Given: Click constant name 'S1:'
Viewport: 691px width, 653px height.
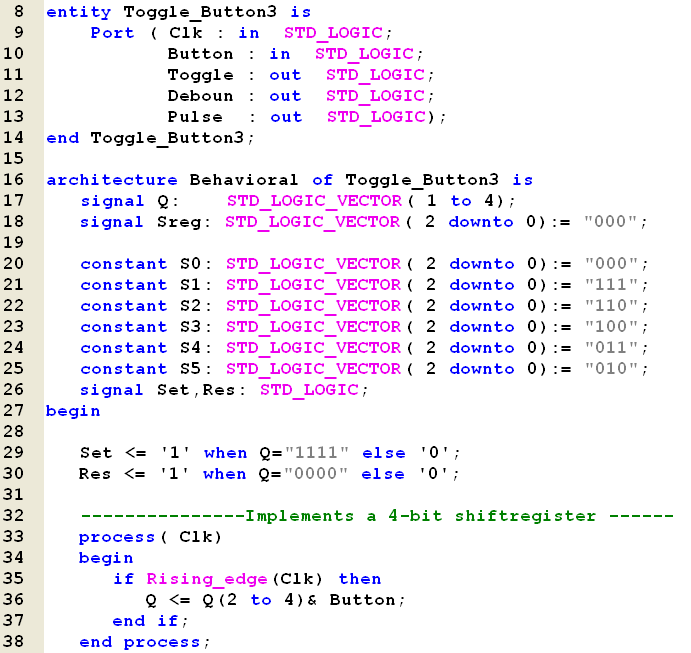Looking at the screenshot, I should 196,285.
